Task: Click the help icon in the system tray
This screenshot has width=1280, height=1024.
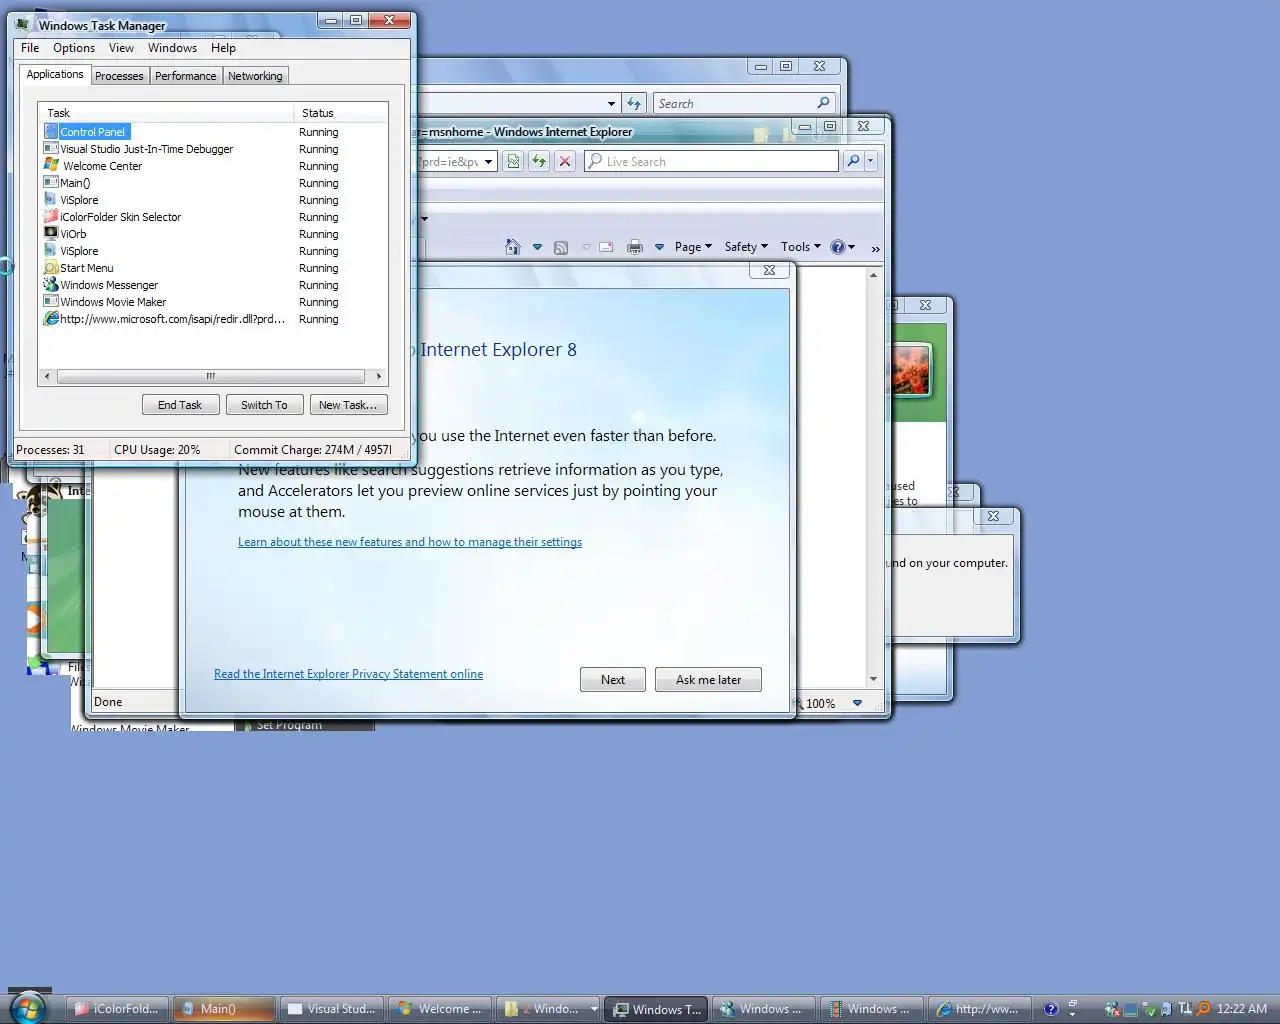Action: tap(1051, 1009)
